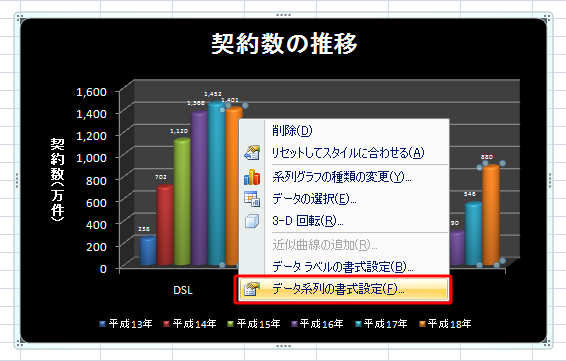Click the orange 880 bar on the right
566x361 pixels.
click(x=491, y=215)
